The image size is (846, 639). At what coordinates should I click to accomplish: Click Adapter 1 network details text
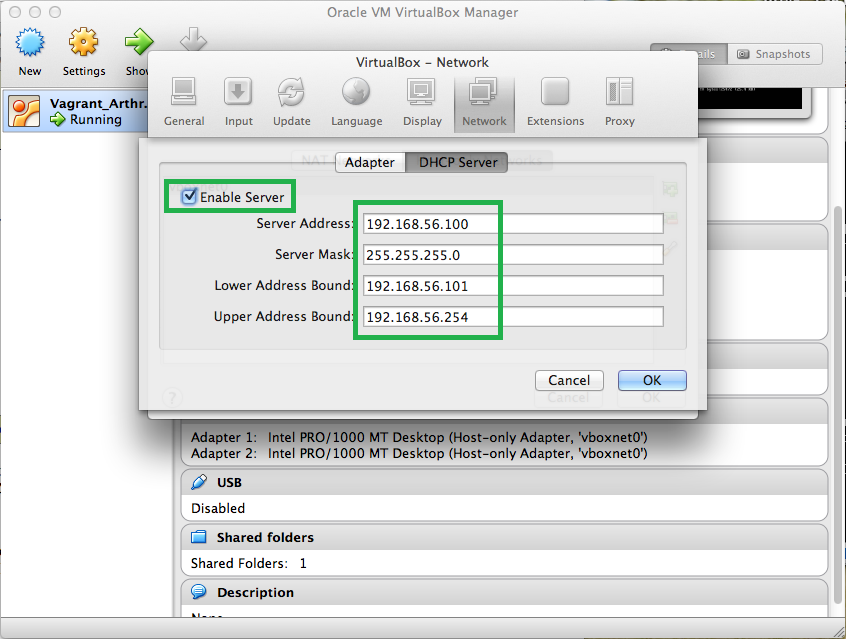(x=419, y=437)
